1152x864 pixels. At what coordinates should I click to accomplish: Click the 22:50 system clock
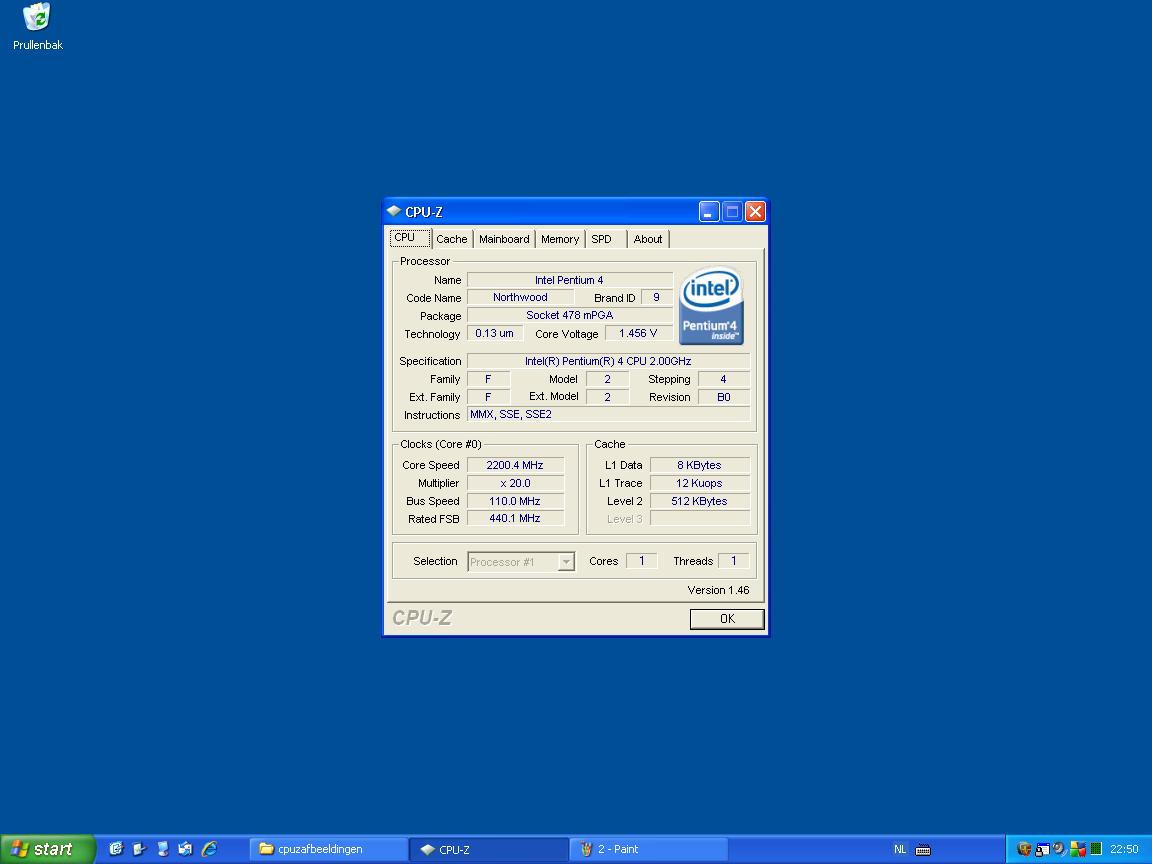[x=1124, y=849]
